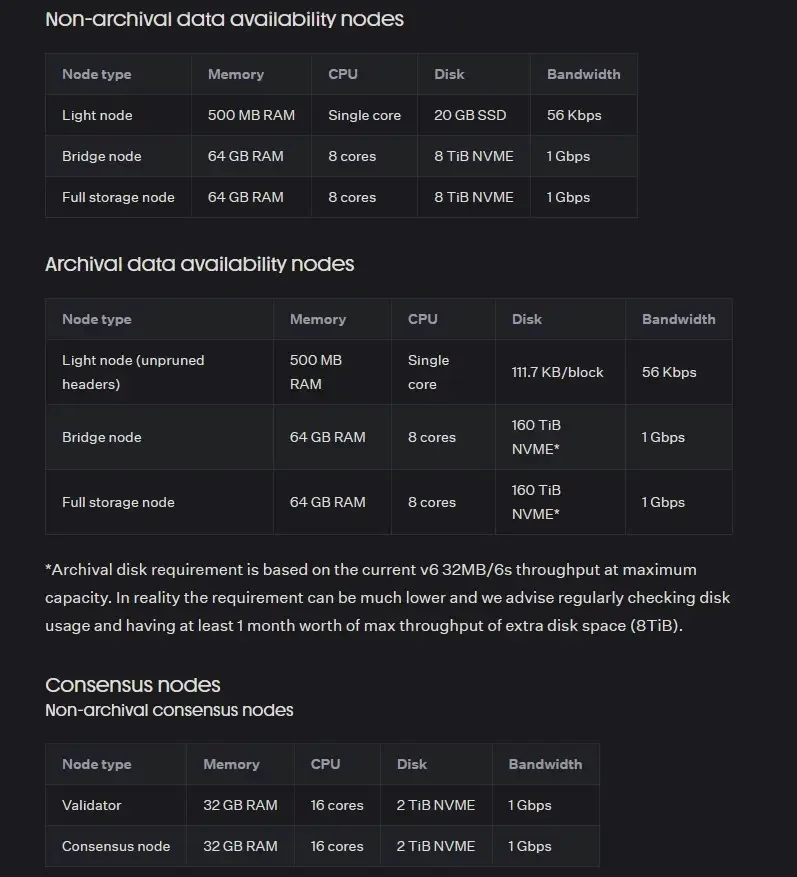
Task: Select the "Consensus node" row label
Action: coord(116,846)
